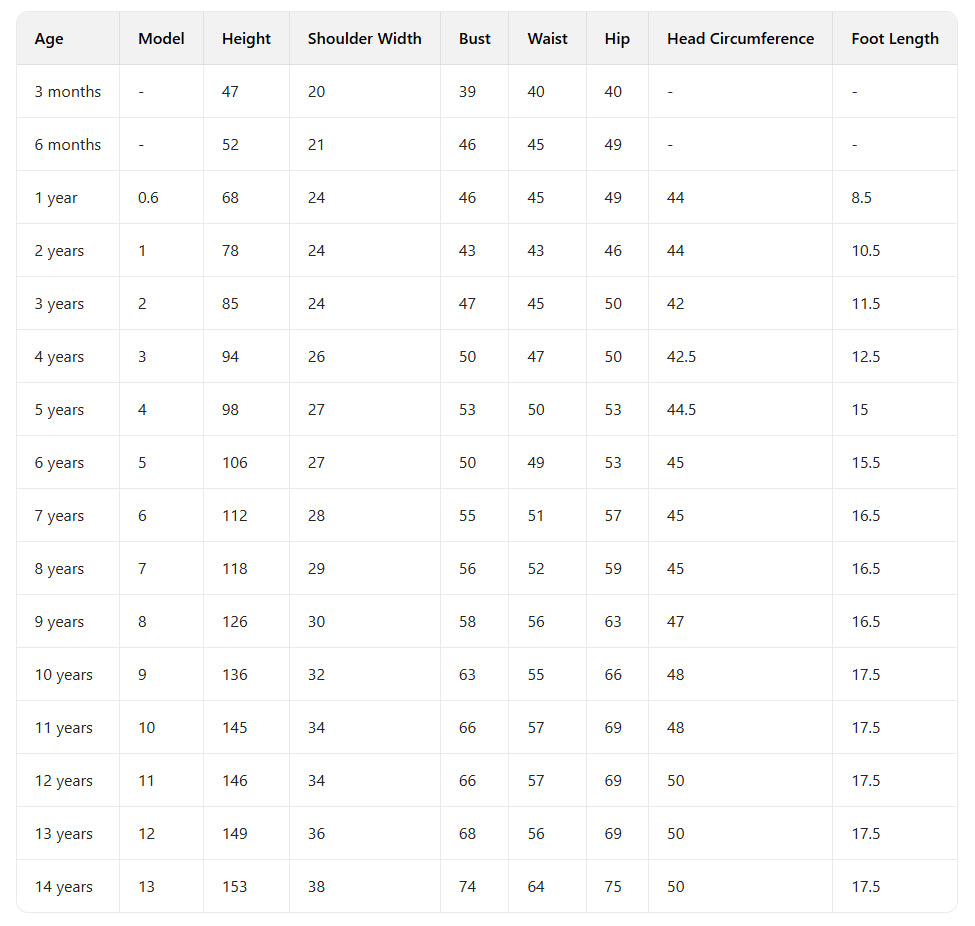Select head circumference value 42.5
975x926 pixels.
click(x=682, y=357)
